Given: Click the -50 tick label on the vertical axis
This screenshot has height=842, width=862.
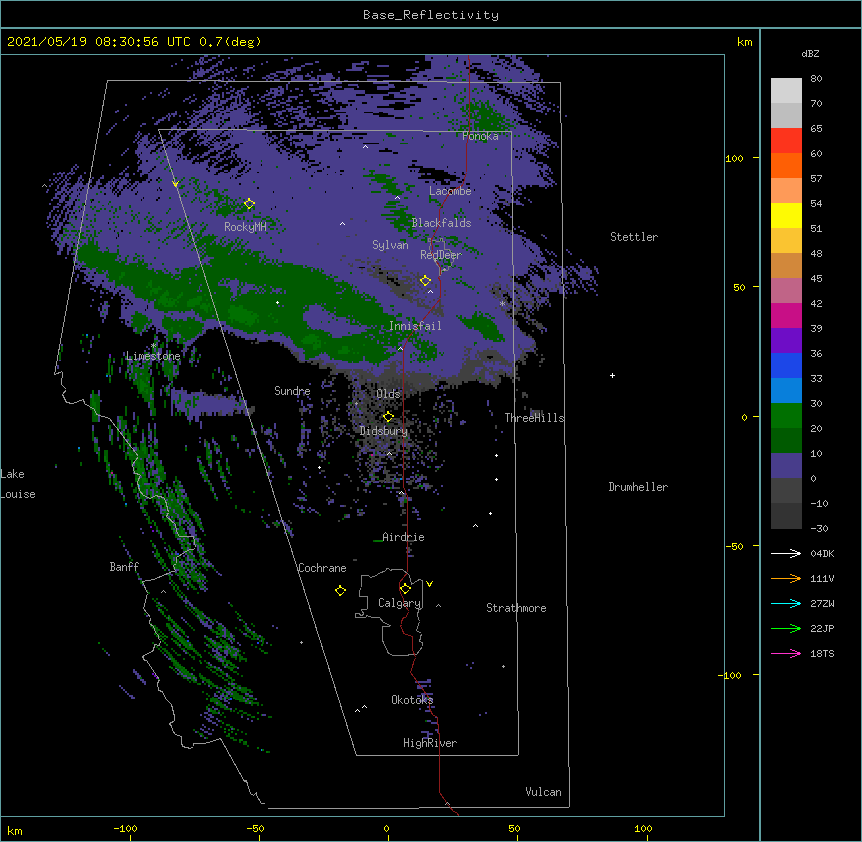Looking at the screenshot, I should tap(734, 546).
